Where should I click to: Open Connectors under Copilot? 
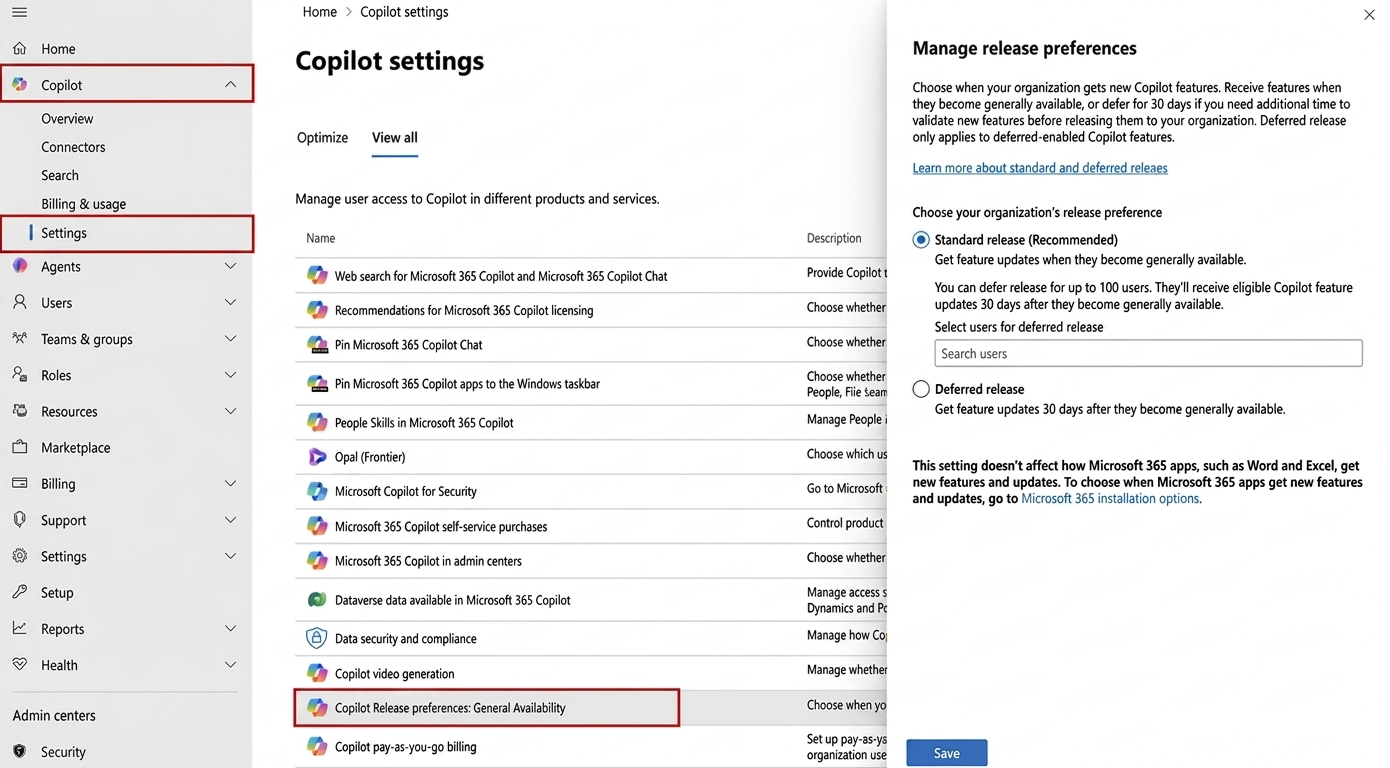tap(73, 147)
